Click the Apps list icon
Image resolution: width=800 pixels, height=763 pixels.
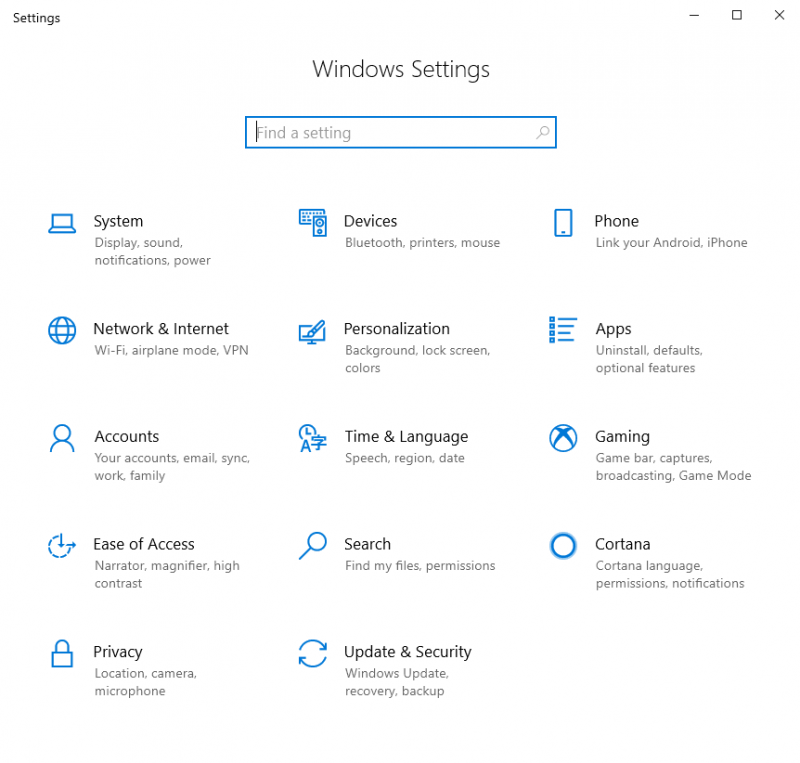pos(563,330)
